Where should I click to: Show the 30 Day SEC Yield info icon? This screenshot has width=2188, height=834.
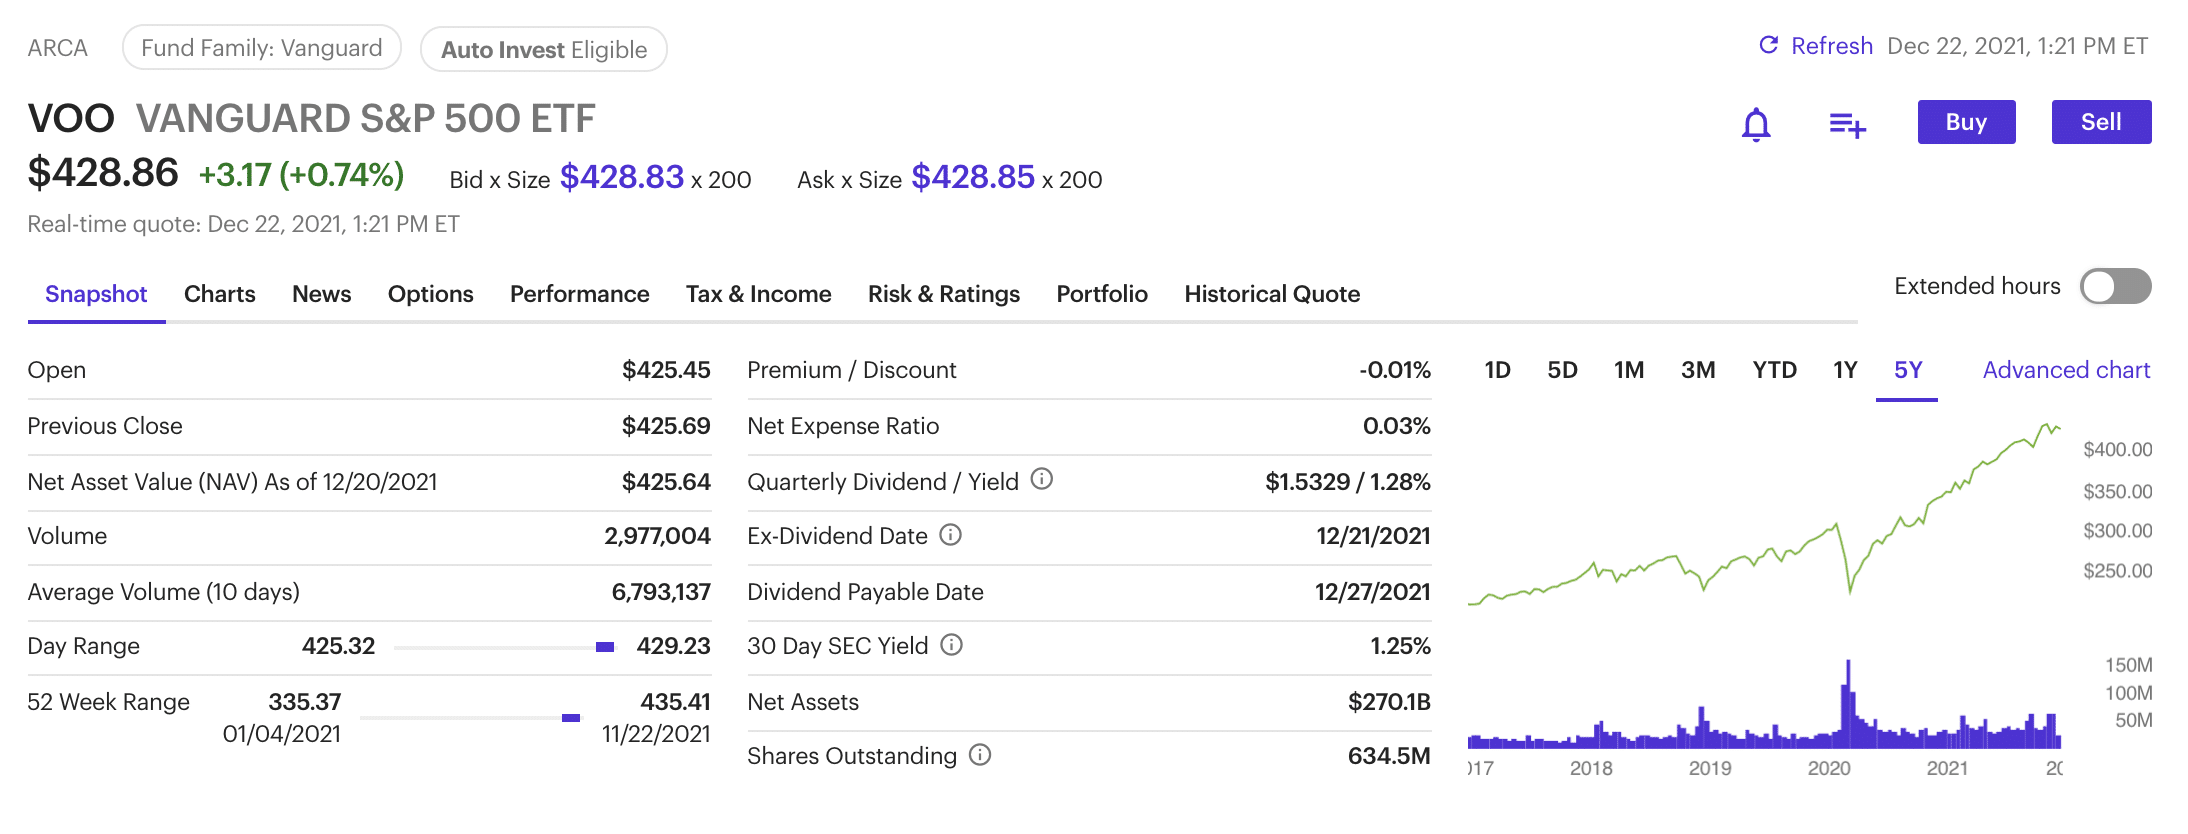point(951,645)
